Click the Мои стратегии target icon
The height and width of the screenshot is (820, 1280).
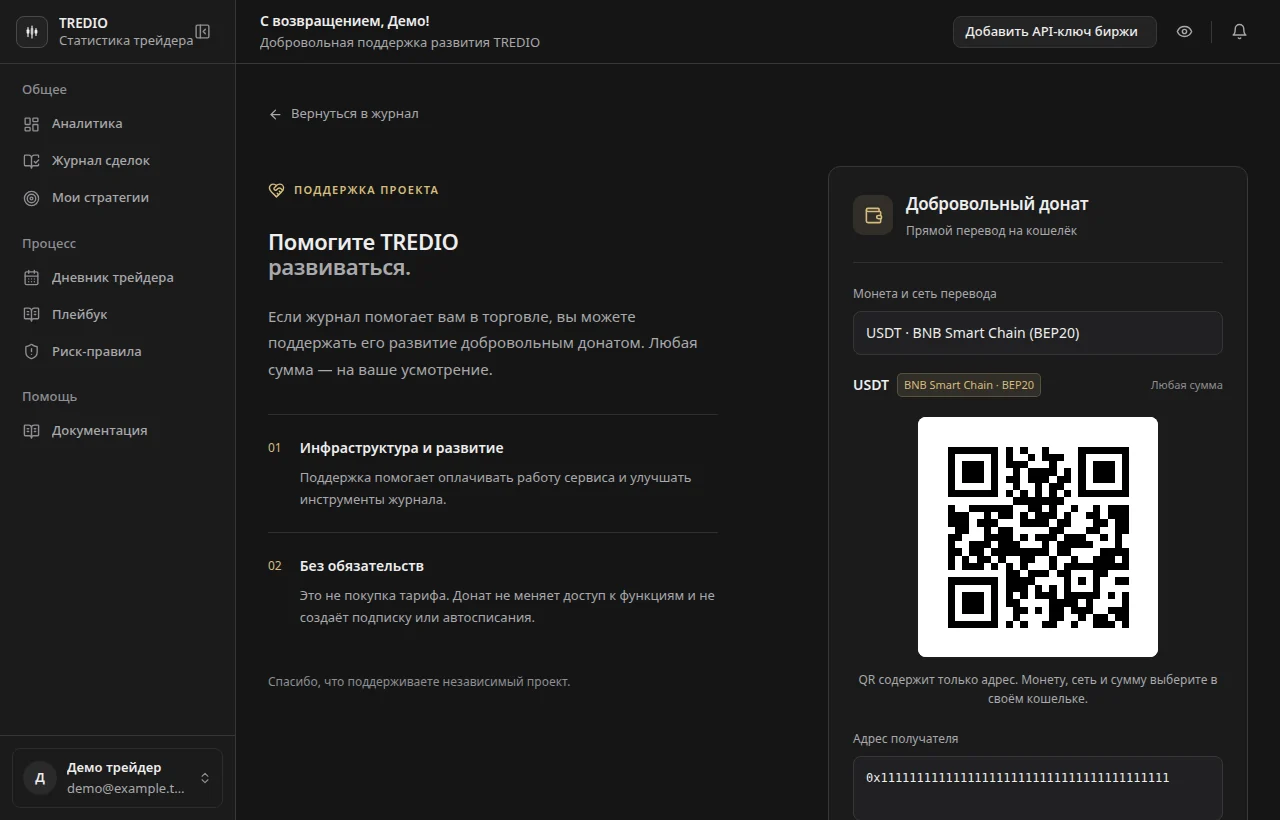pos(32,198)
